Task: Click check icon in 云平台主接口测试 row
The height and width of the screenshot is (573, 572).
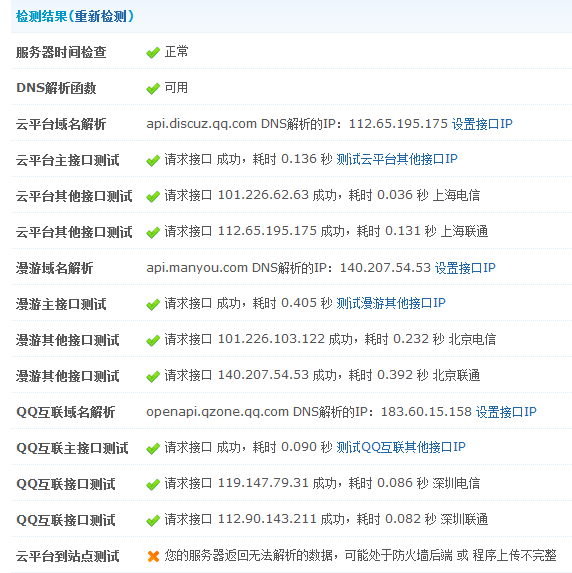Action: point(153,160)
